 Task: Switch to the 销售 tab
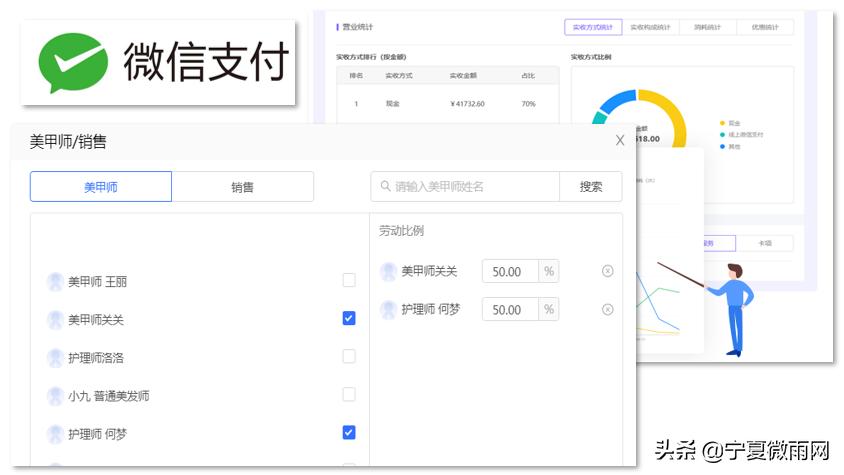[242, 187]
